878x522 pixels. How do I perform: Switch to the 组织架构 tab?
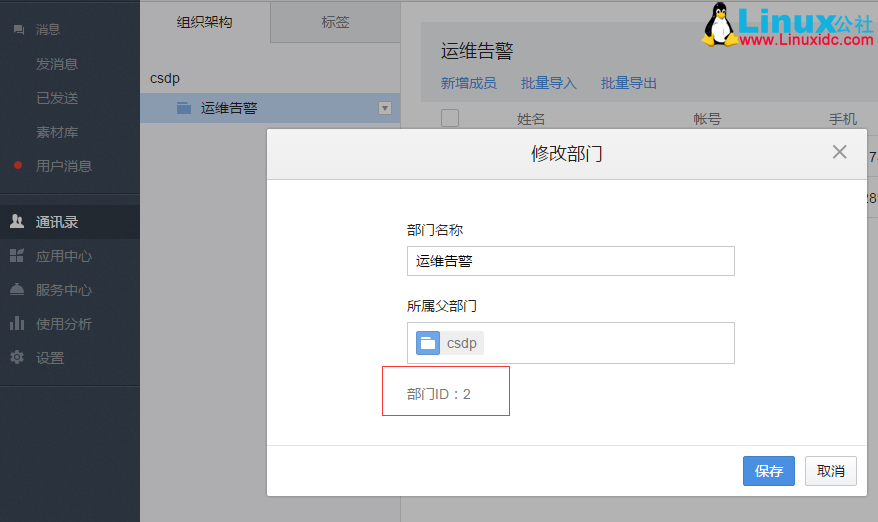point(205,22)
